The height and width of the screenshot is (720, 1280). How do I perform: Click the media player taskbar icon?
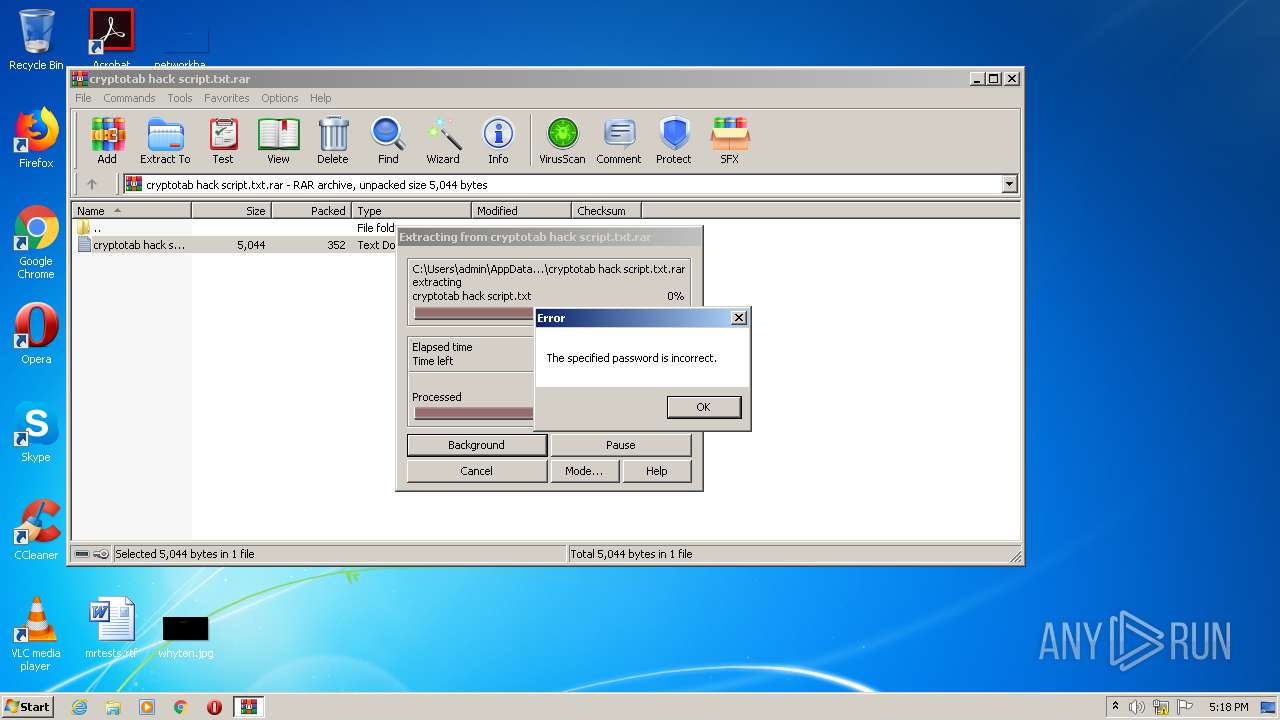147,707
